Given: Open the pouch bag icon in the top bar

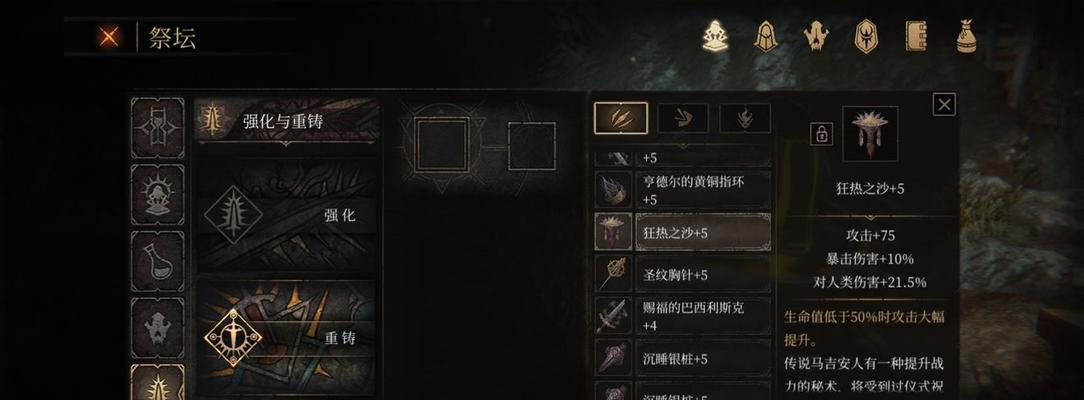Looking at the screenshot, I should (x=966, y=36).
